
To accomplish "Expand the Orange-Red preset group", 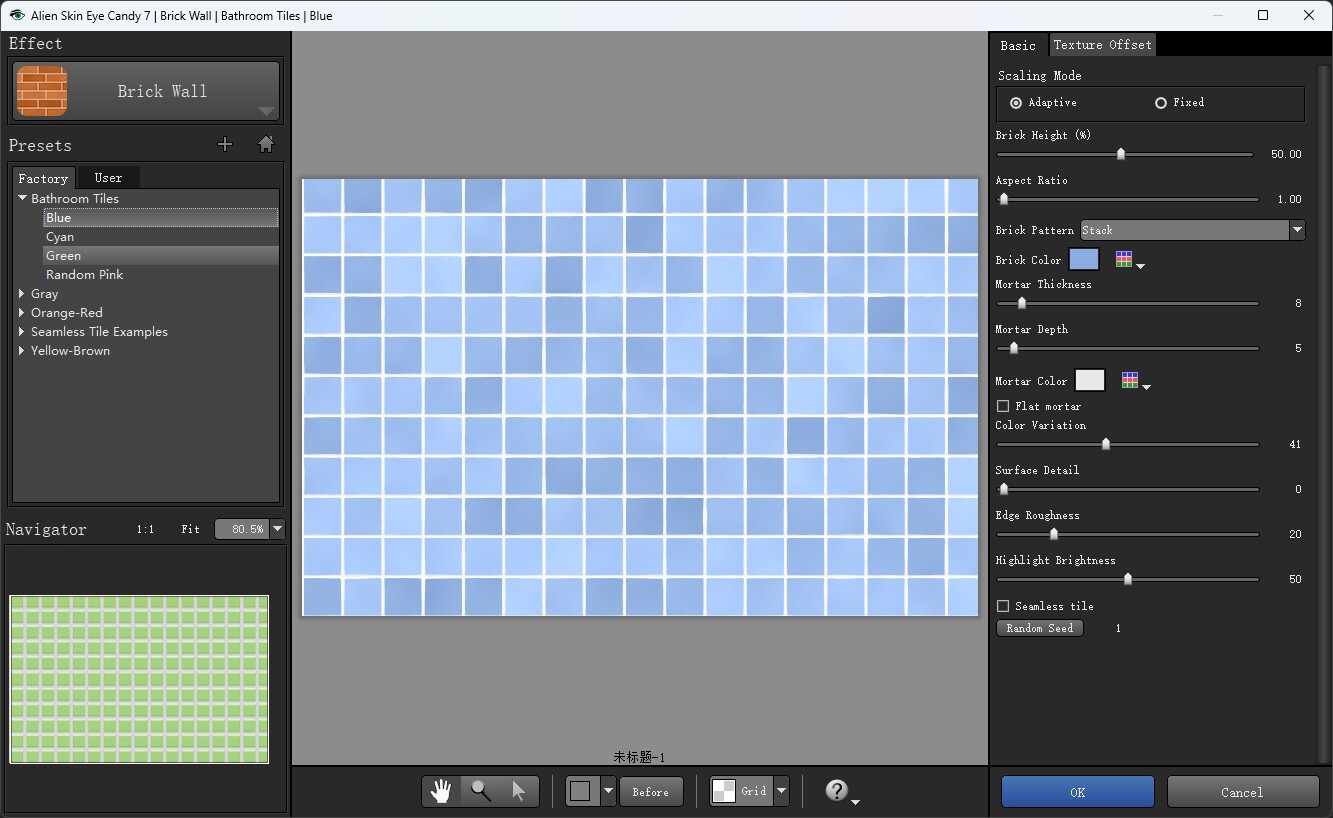I will pyautogui.click(x=22, y=313).
